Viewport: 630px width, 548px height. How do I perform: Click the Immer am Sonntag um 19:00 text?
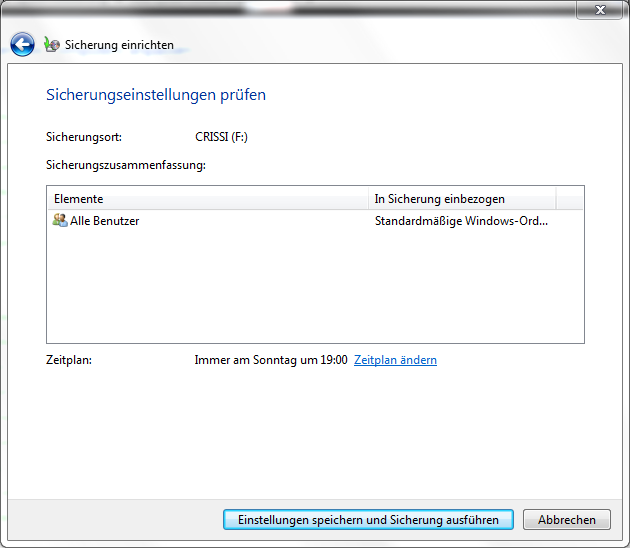270,360
